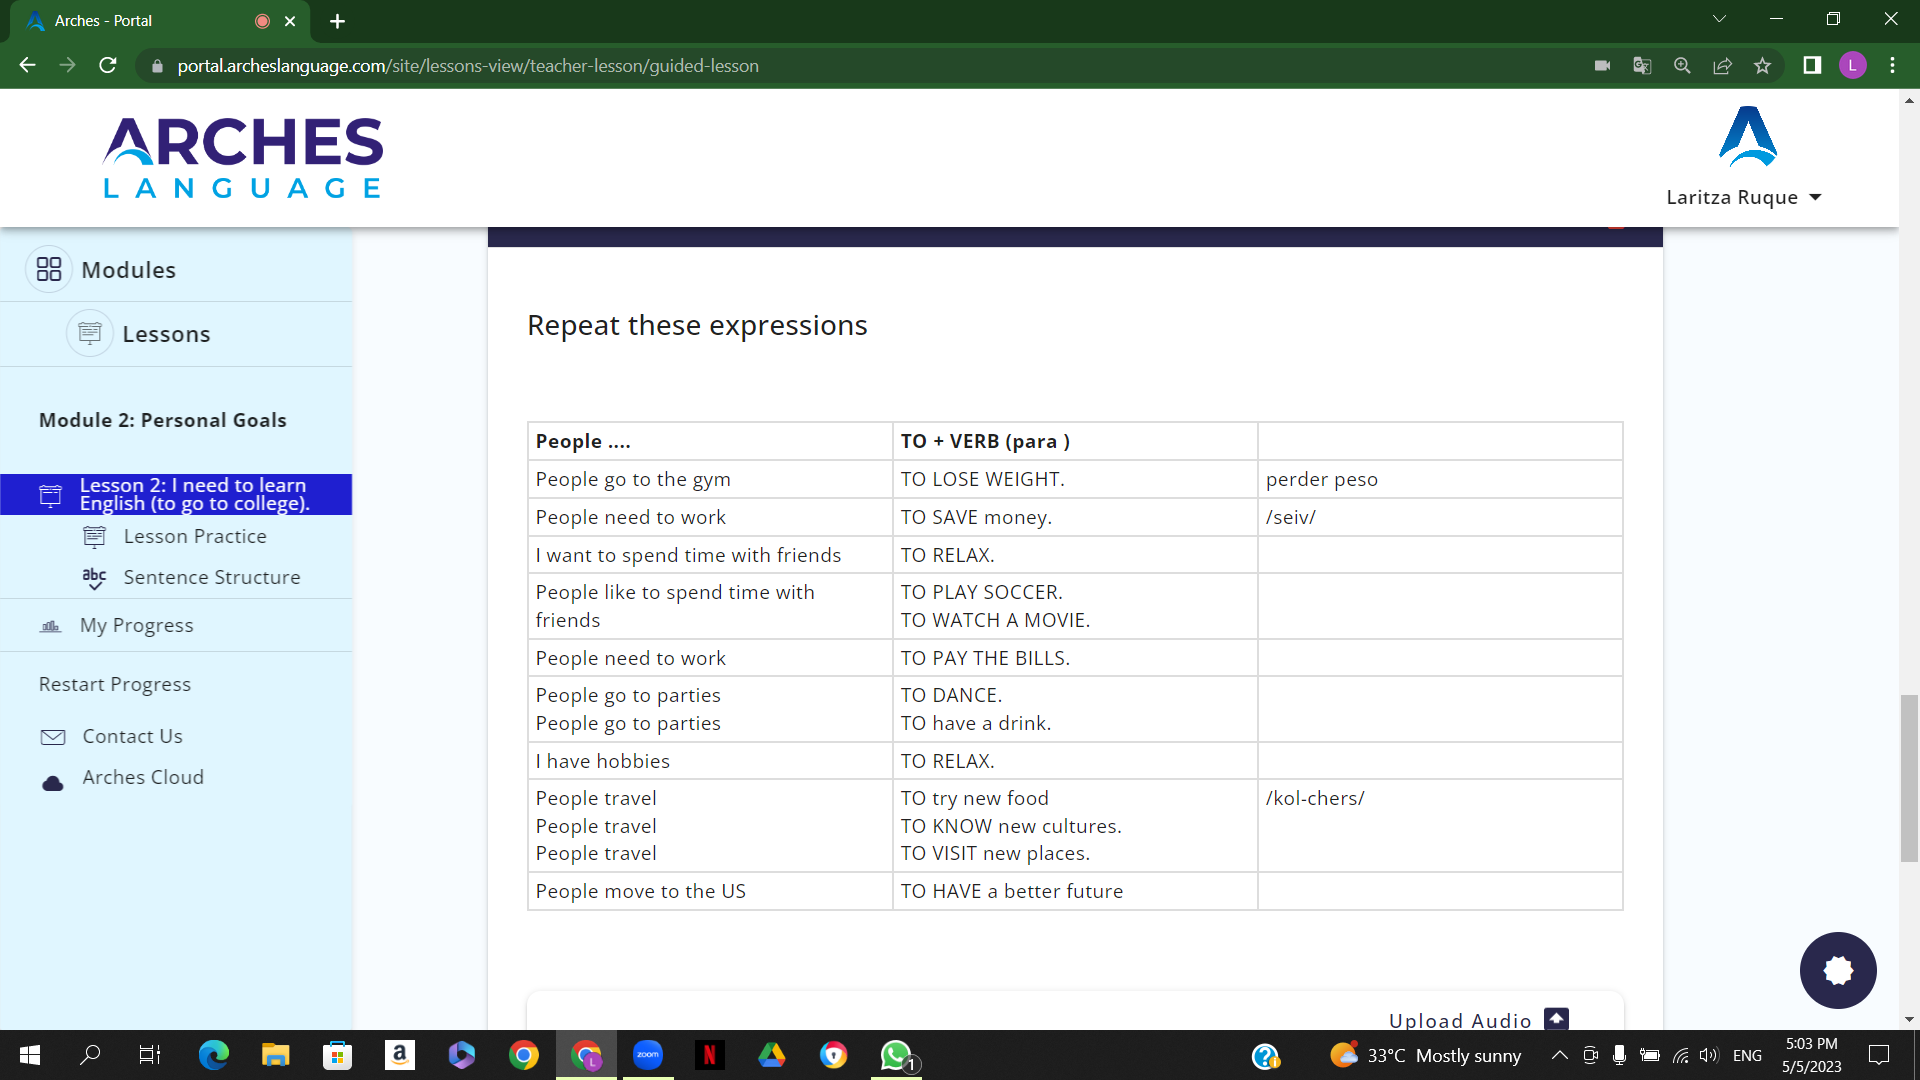Select Lesson 2: I need to learn English
The image size is (1920, 1080).
(x=176, y=494)
